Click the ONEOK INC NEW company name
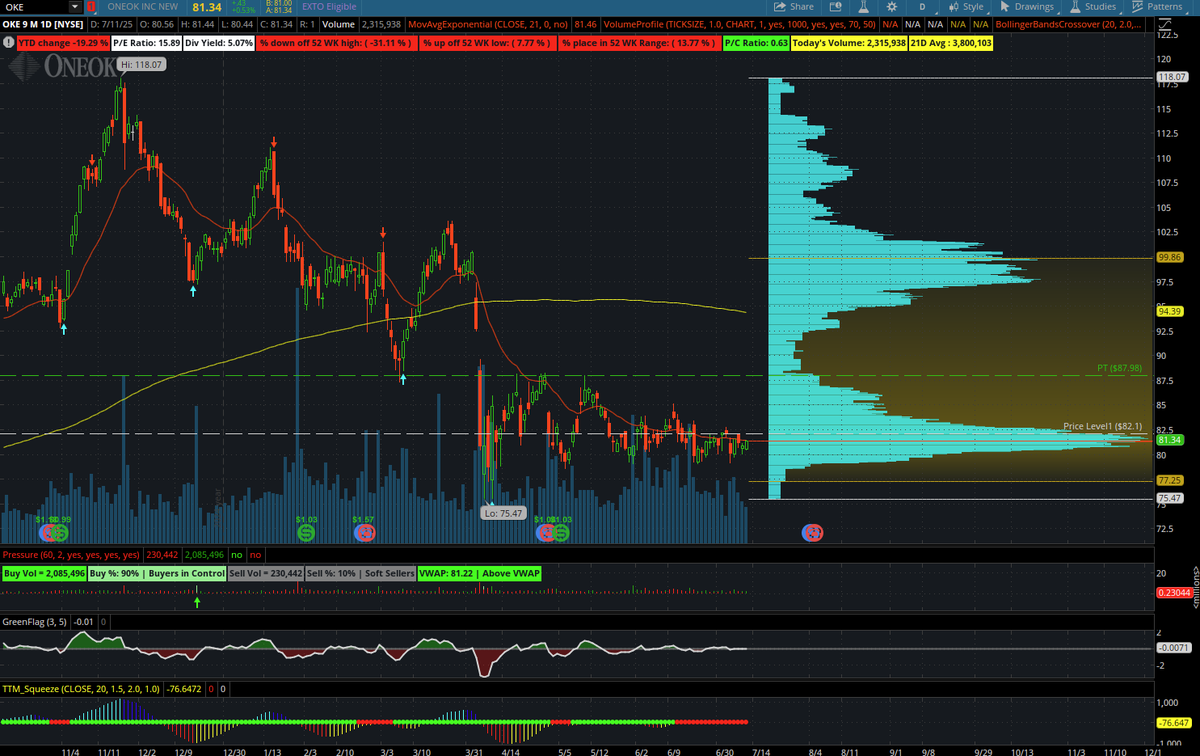 (143, 7)
